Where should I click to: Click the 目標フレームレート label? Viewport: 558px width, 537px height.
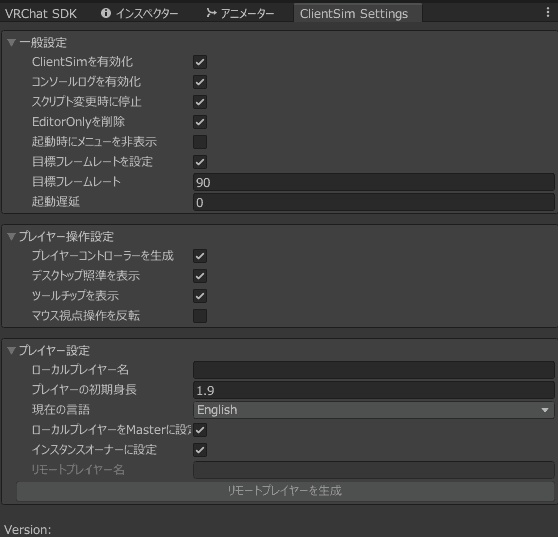77,182
